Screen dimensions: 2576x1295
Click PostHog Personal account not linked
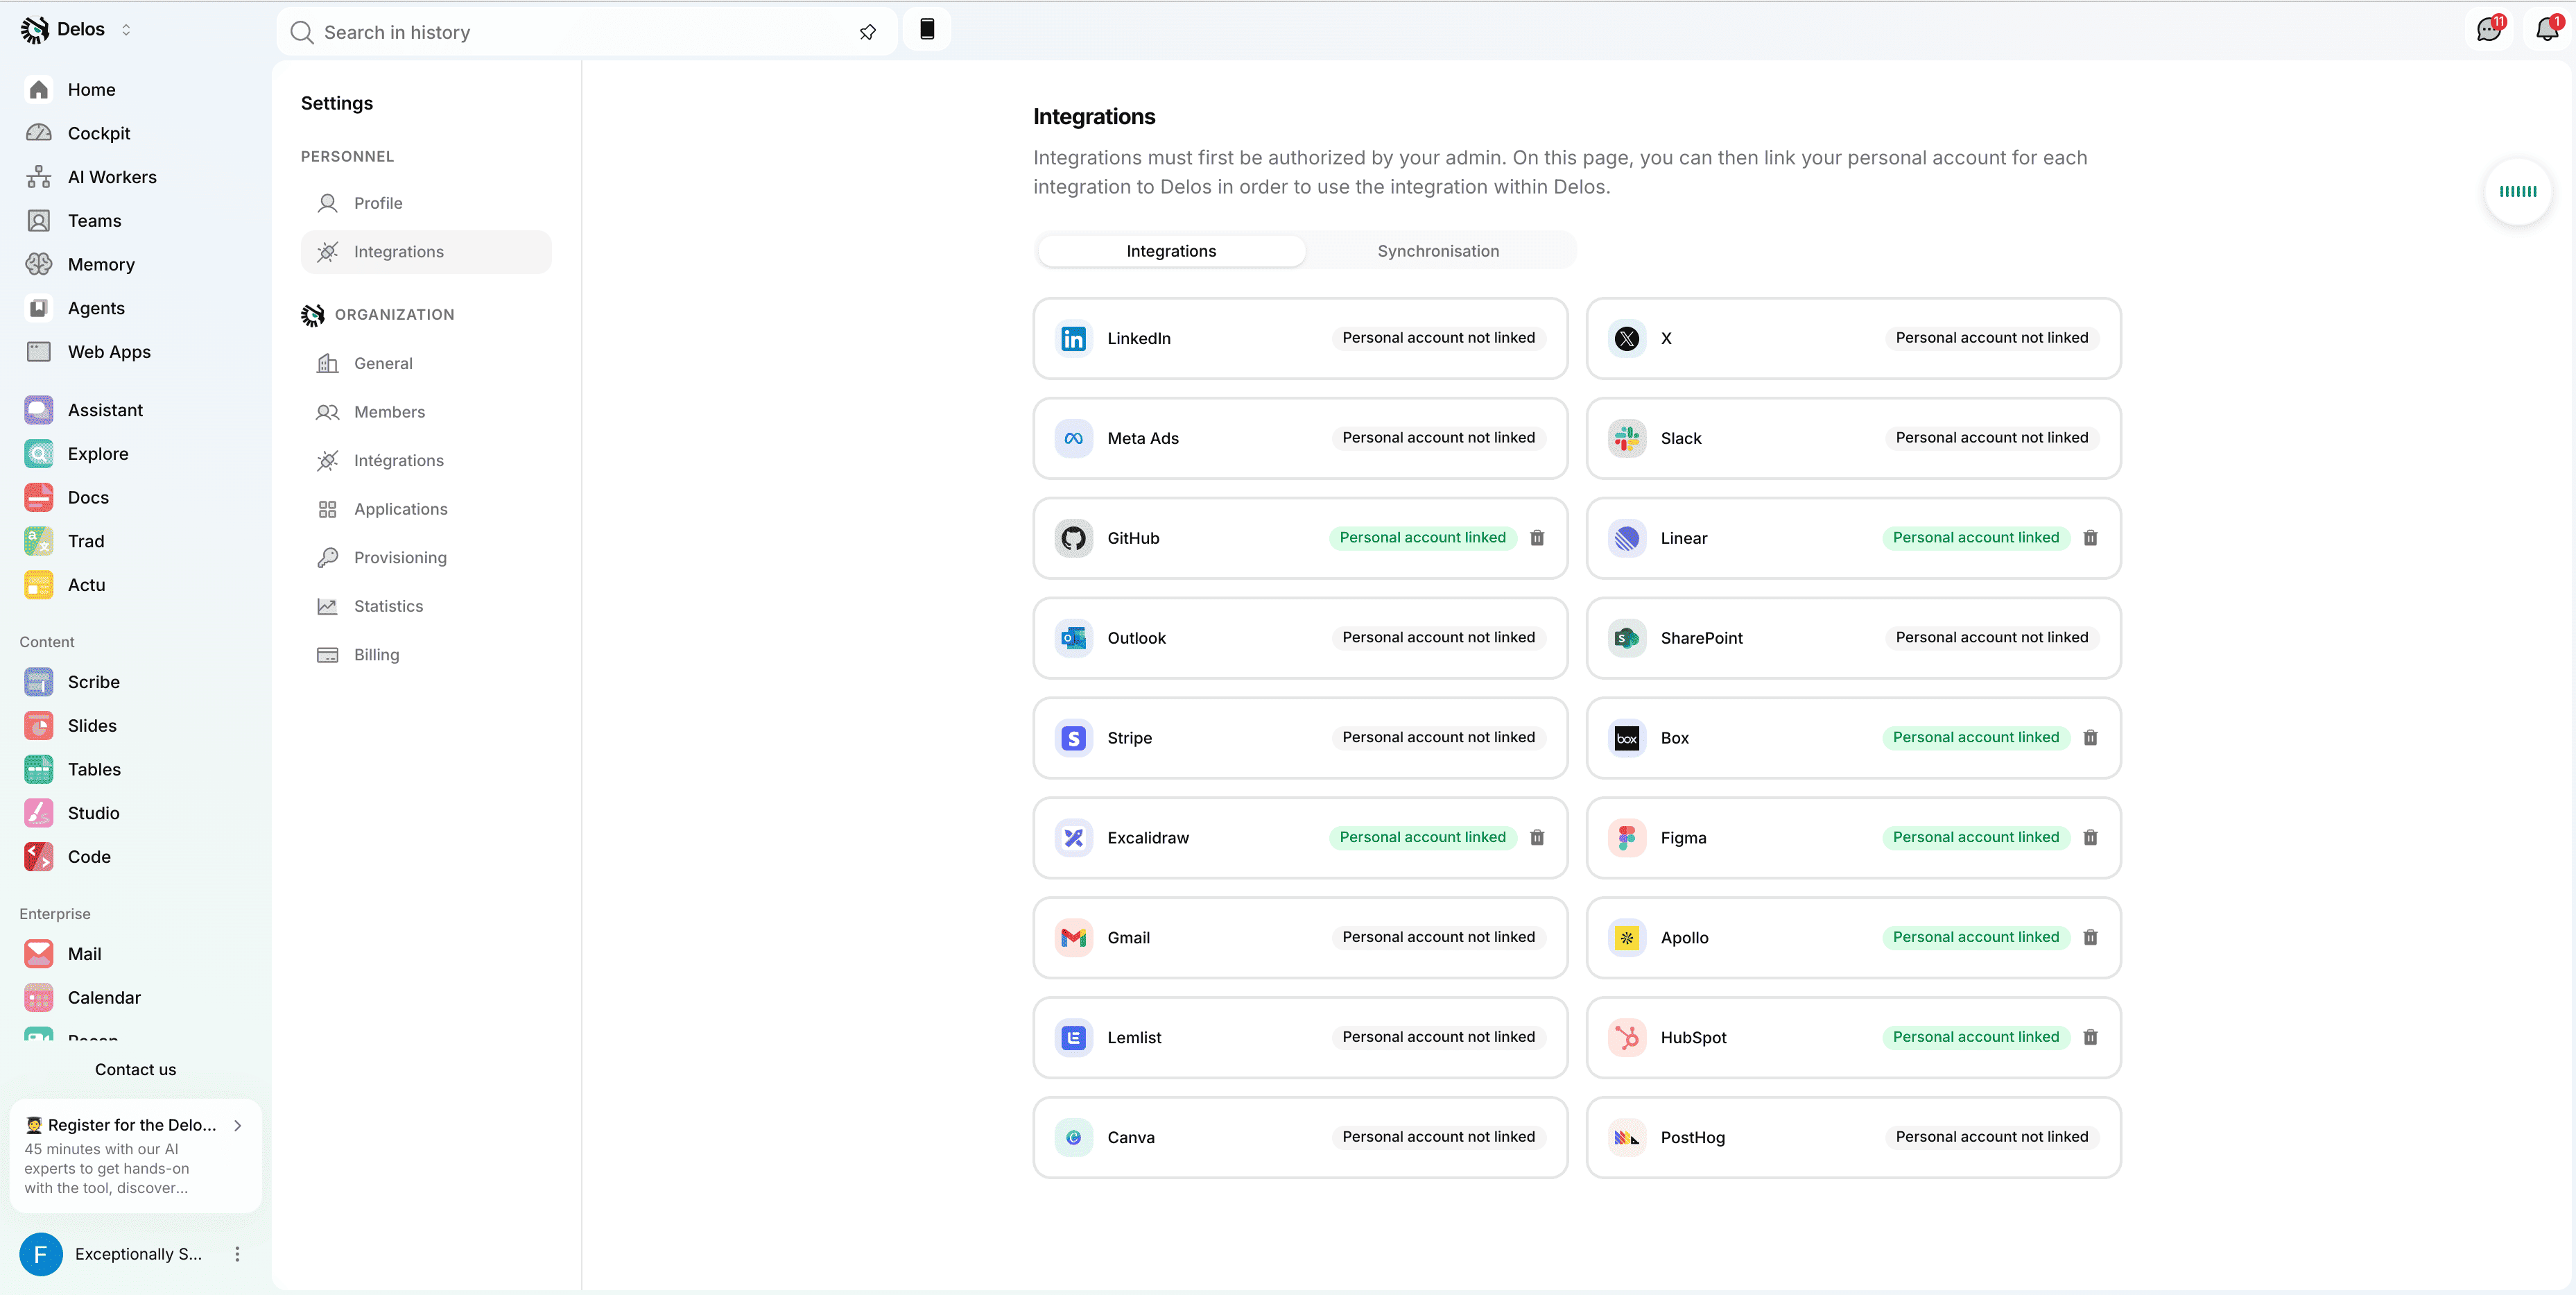(1991, 1137)
